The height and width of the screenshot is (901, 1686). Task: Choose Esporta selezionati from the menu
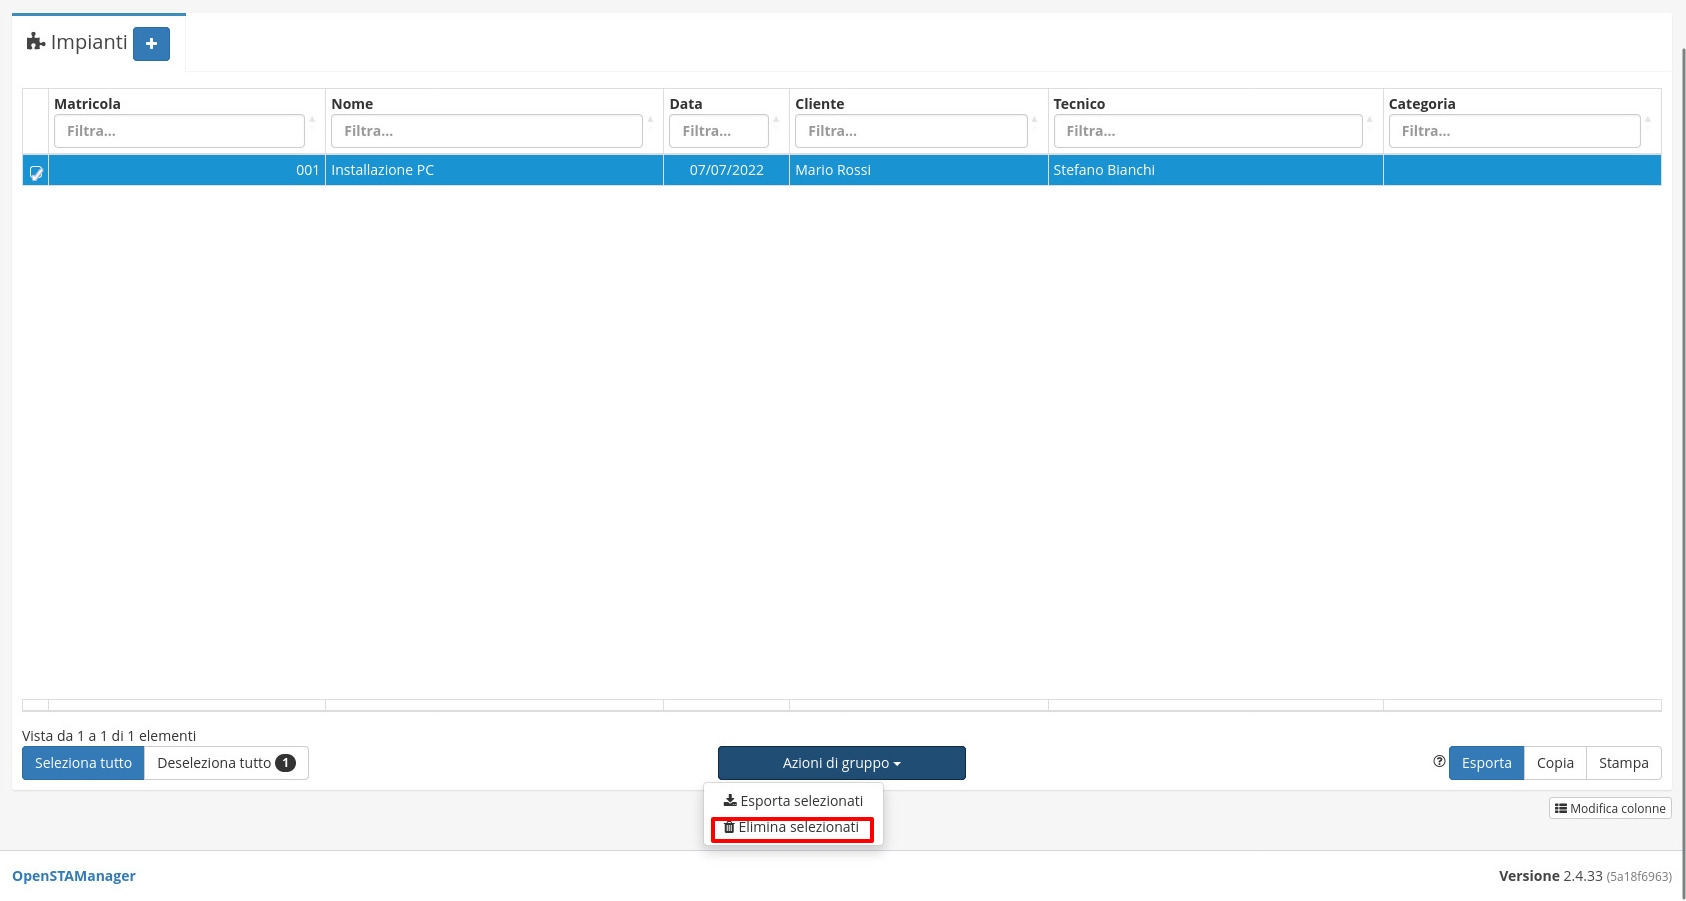[x=793, y=801]
